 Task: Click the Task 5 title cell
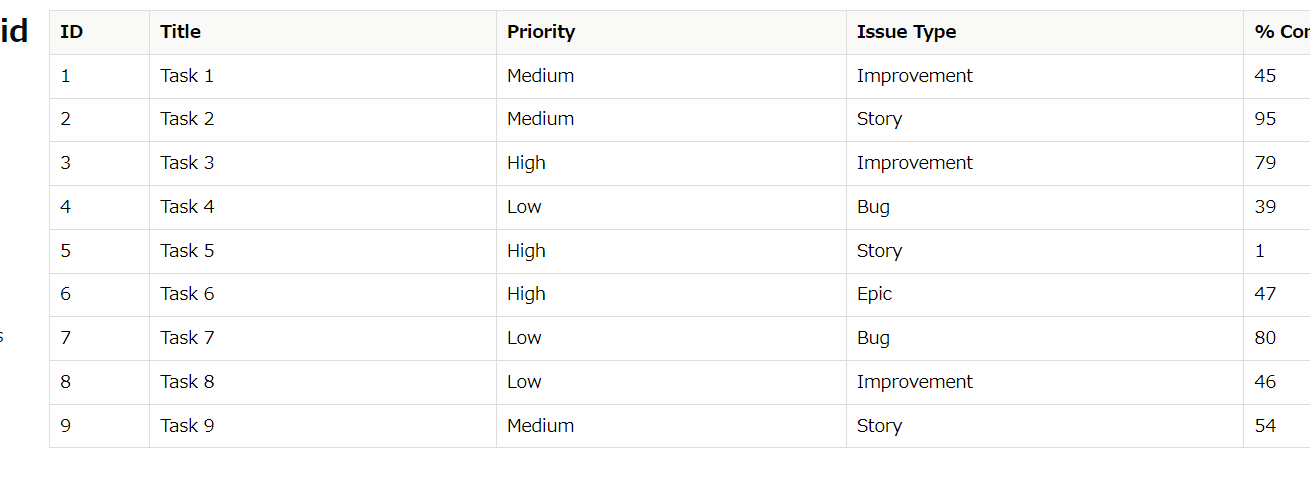[x=187, y=251]
